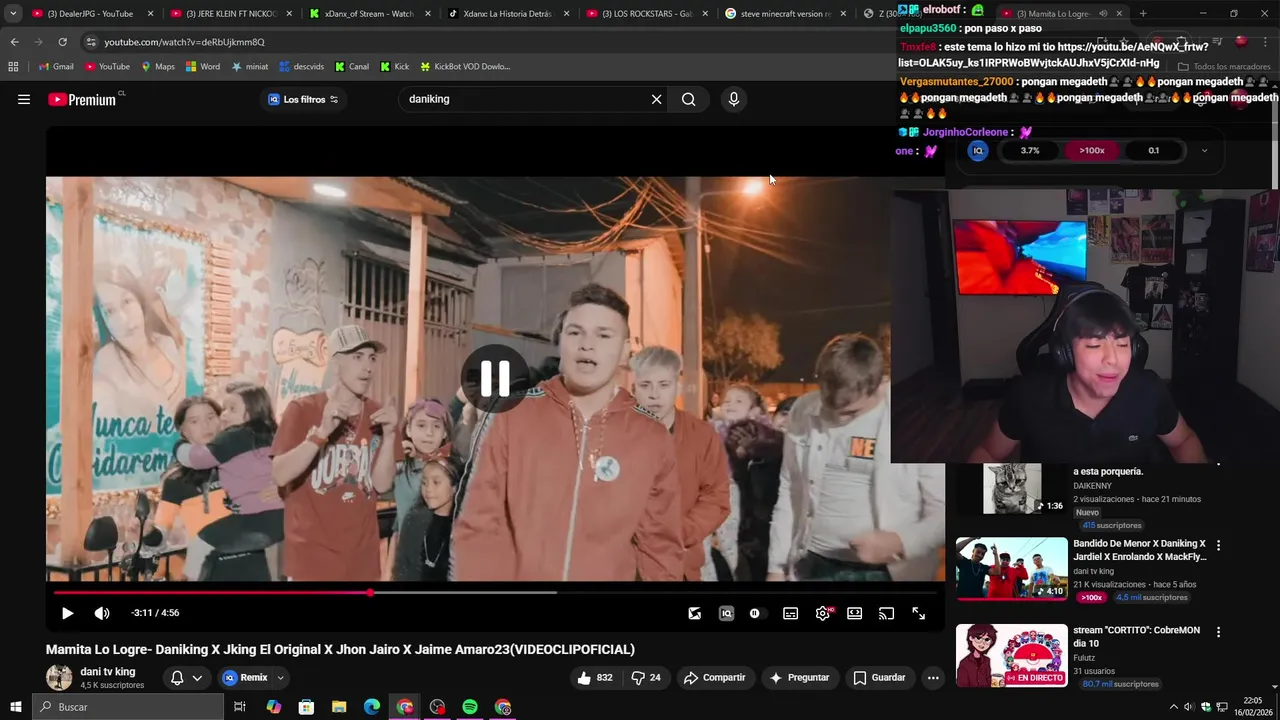Switch to the steve minecraft version tab

[783, 13]
